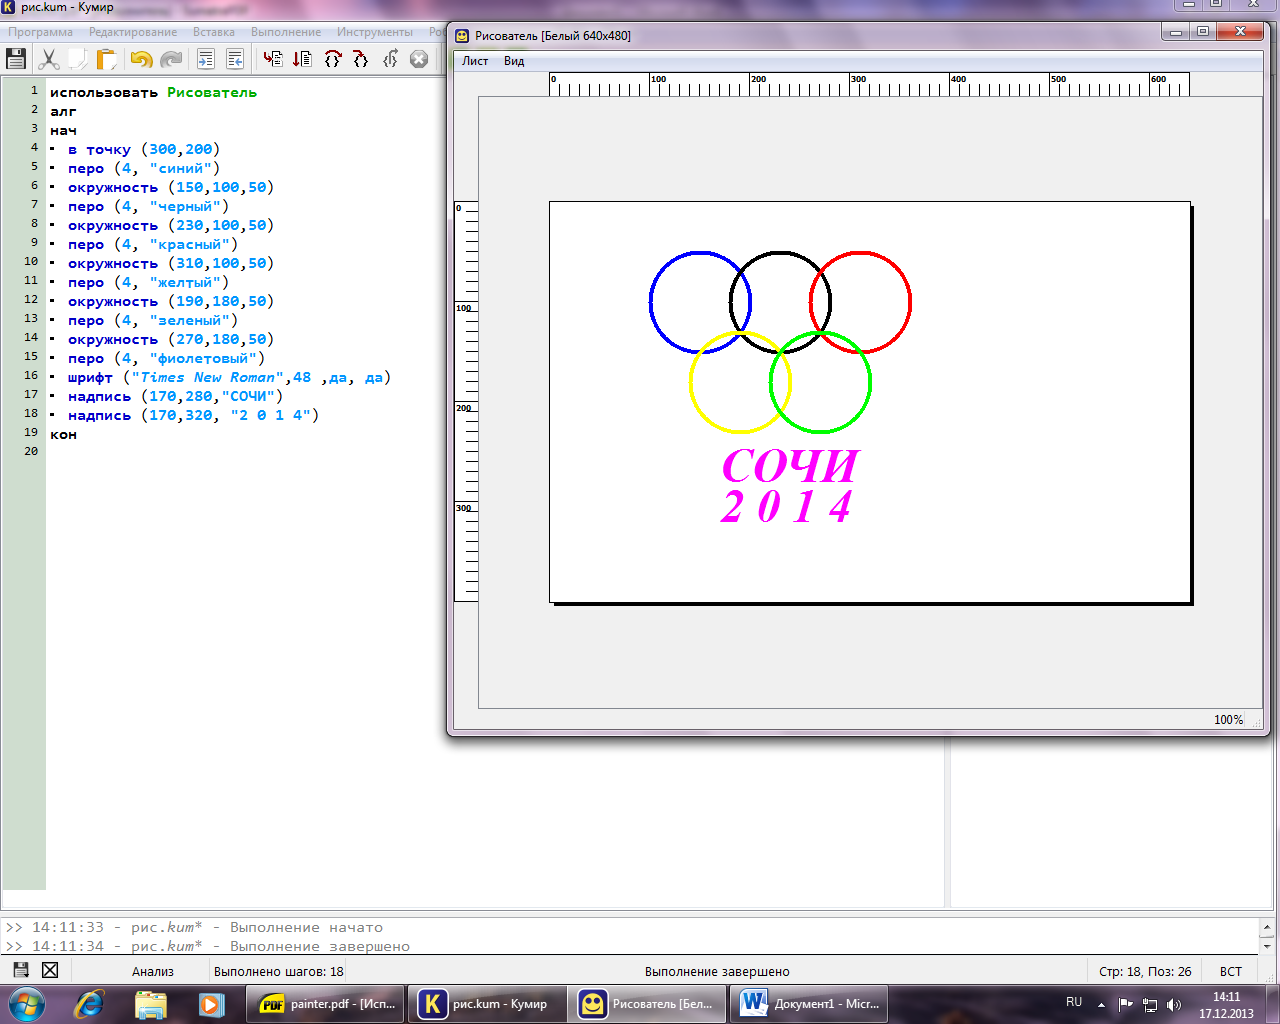The height and width of the screenshot is (1024, 1280).
Task: Switch to рис.kum - Кумир taskbar button
Action: (x=487, y=1004)
